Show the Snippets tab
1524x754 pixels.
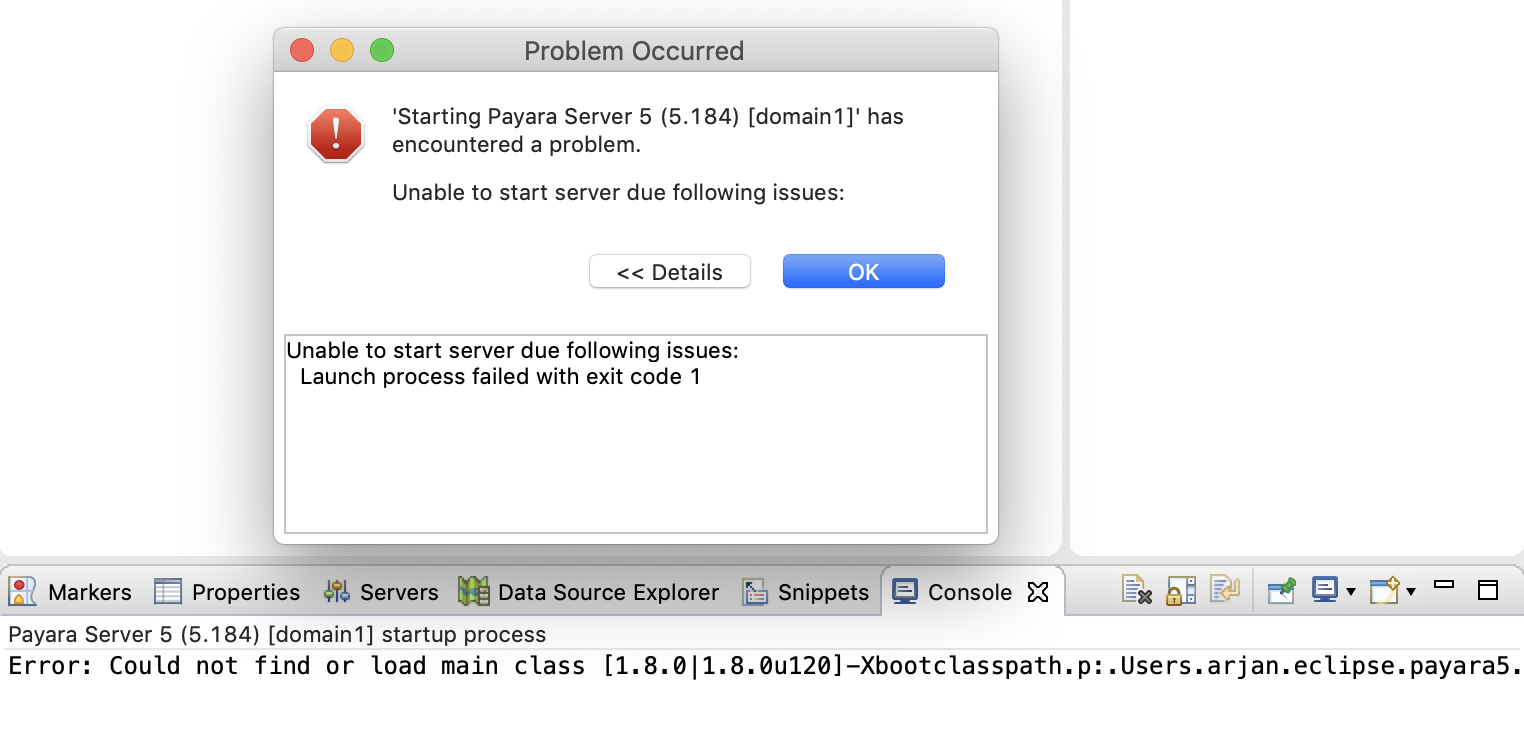[x=805, y=592]
